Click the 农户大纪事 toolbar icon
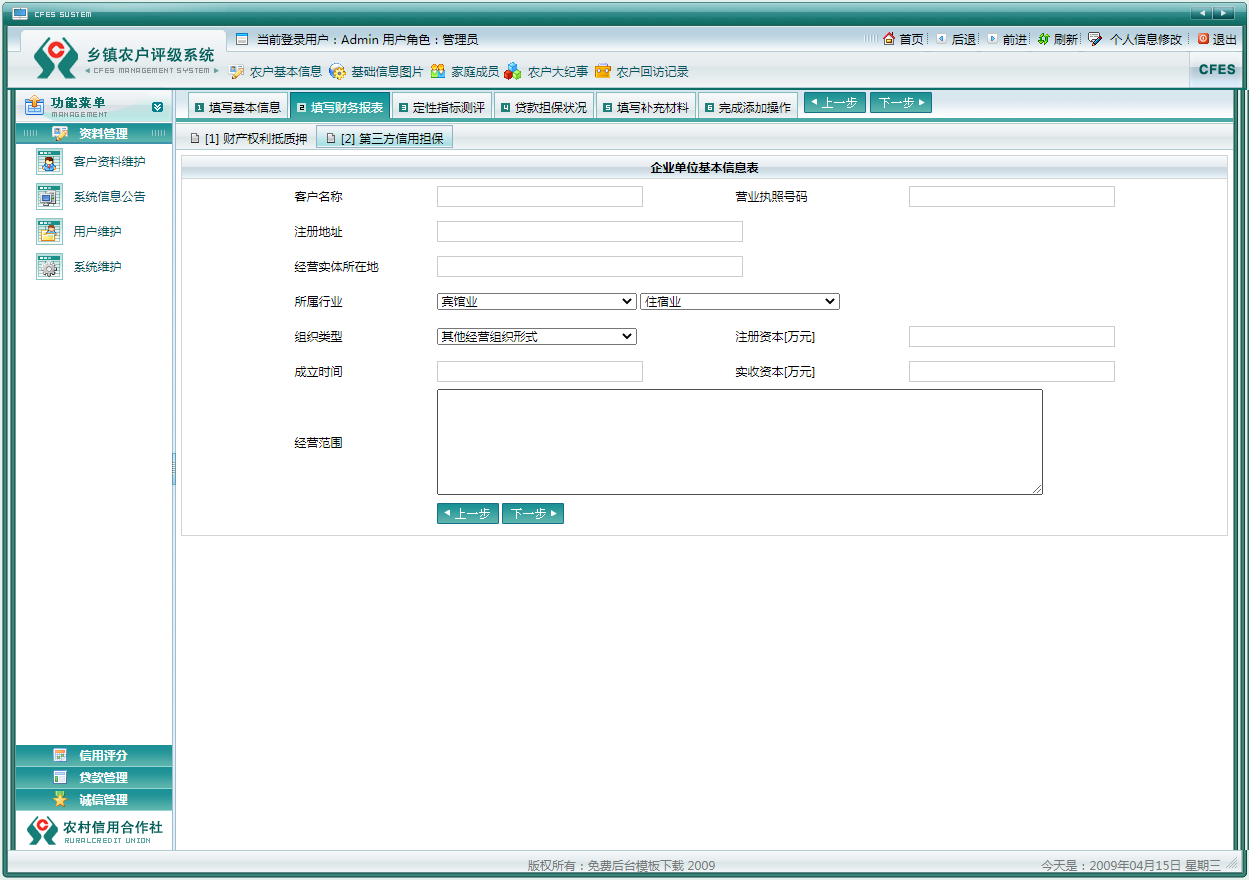The width and height of the screenshot is (1249, 880). pyautogui.click(x=513, y=71)
